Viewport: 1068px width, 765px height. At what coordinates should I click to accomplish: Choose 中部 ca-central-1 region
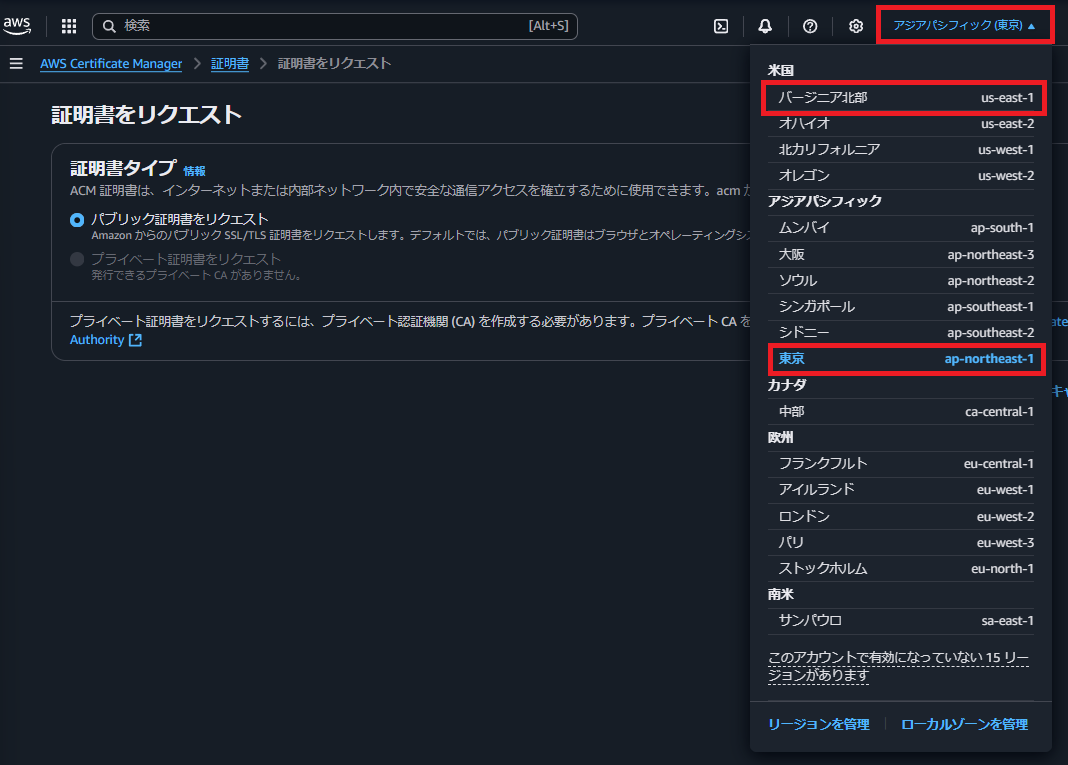click(x=901, y=411)
